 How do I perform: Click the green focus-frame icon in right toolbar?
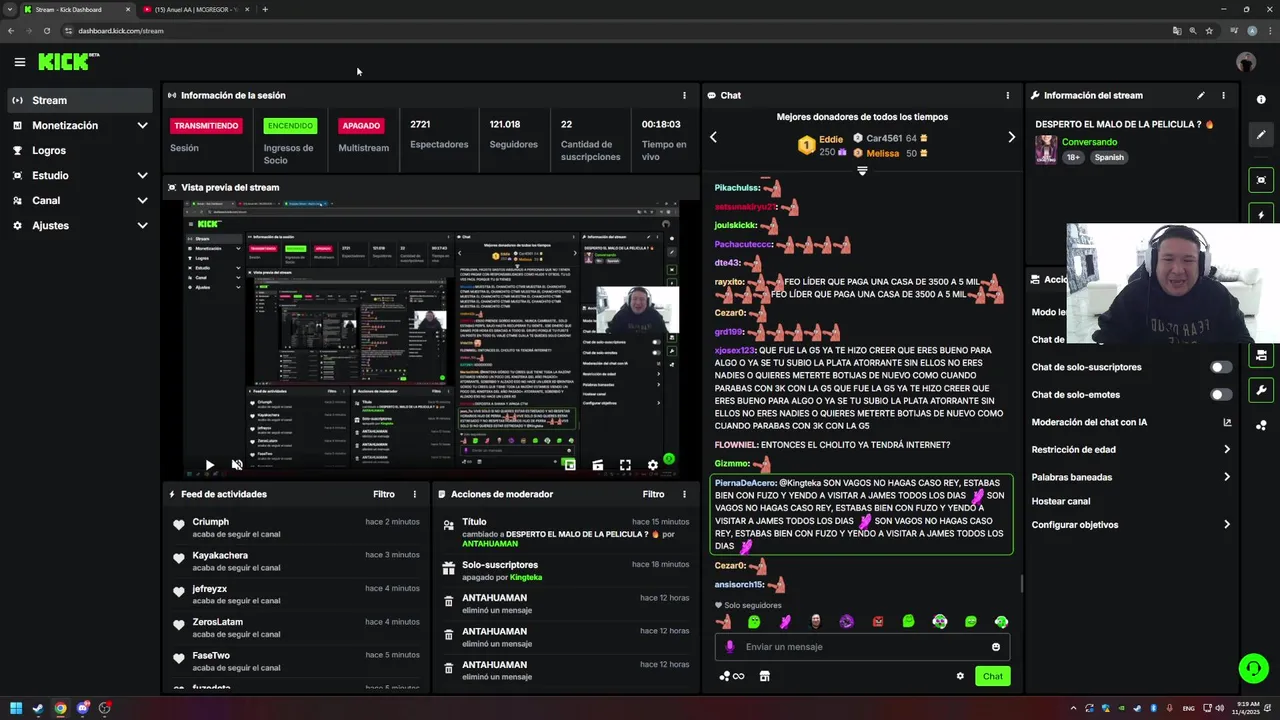(x=1261, y=180)
